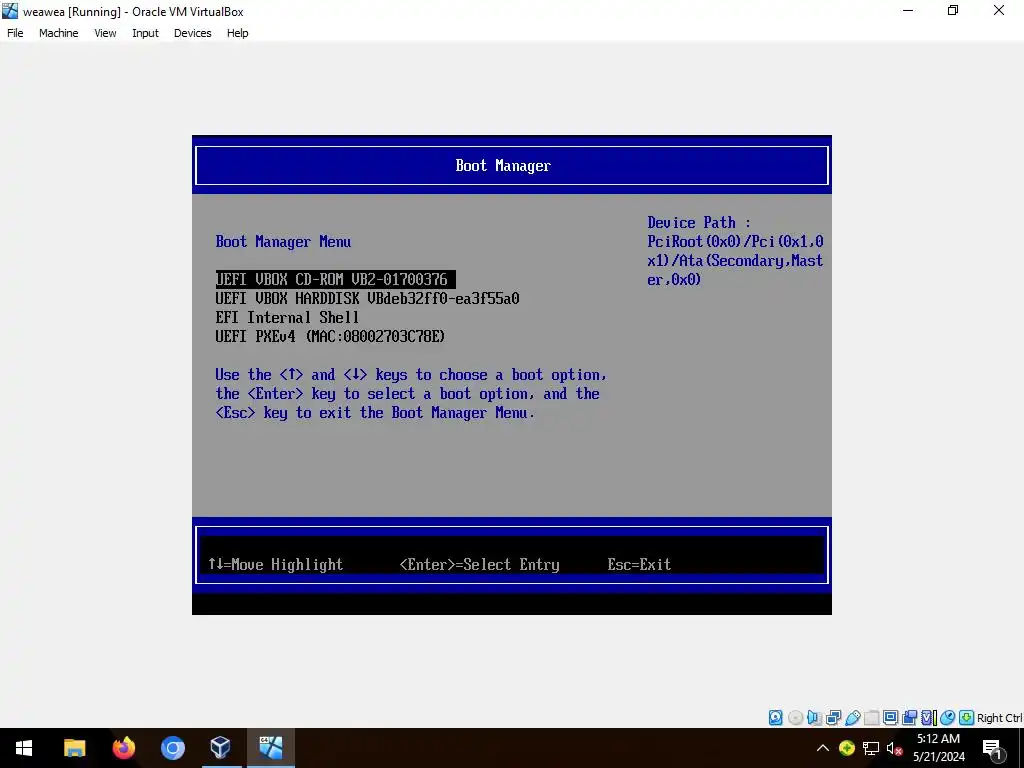Screen dimensions: 1024x768
Task: Click the shared folders indicator icon
Action: (871, 718)
